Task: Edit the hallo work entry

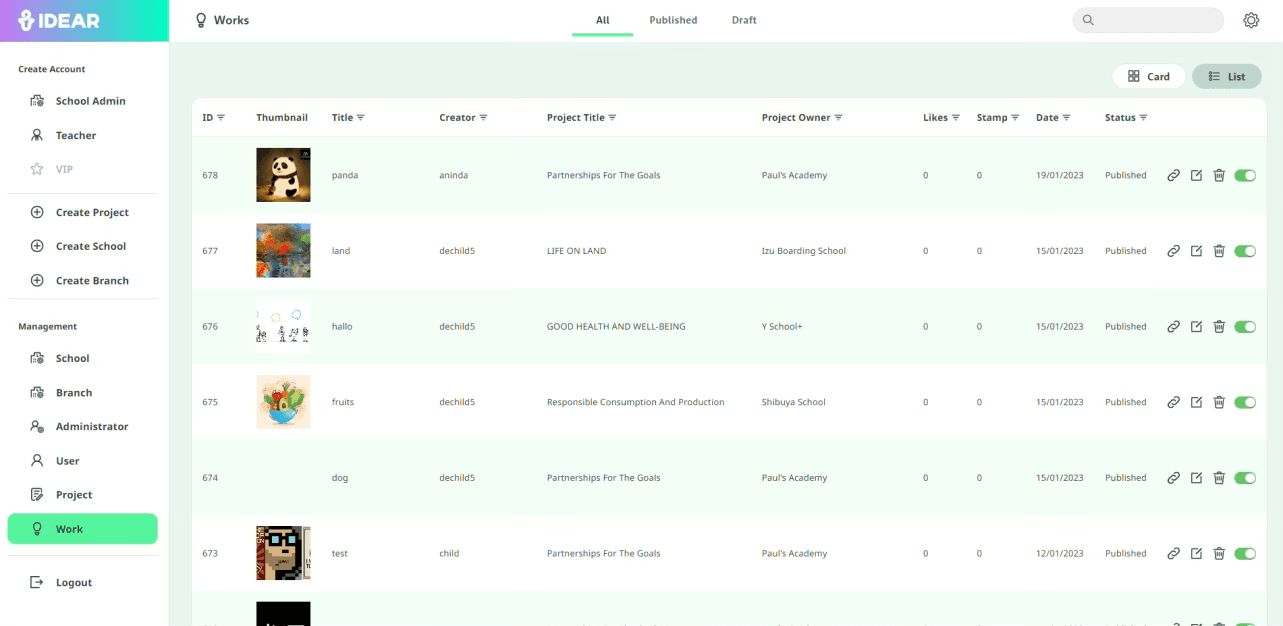Action: point(1196,326)
